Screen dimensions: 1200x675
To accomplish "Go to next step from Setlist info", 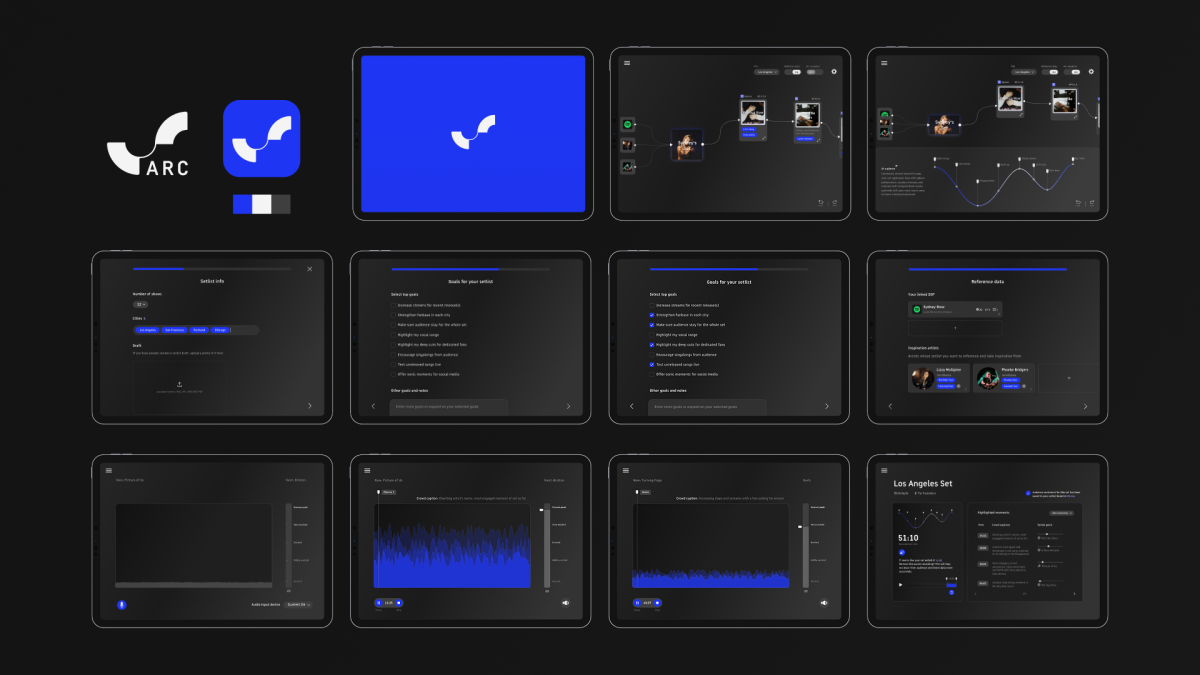I will click(309, 406).
